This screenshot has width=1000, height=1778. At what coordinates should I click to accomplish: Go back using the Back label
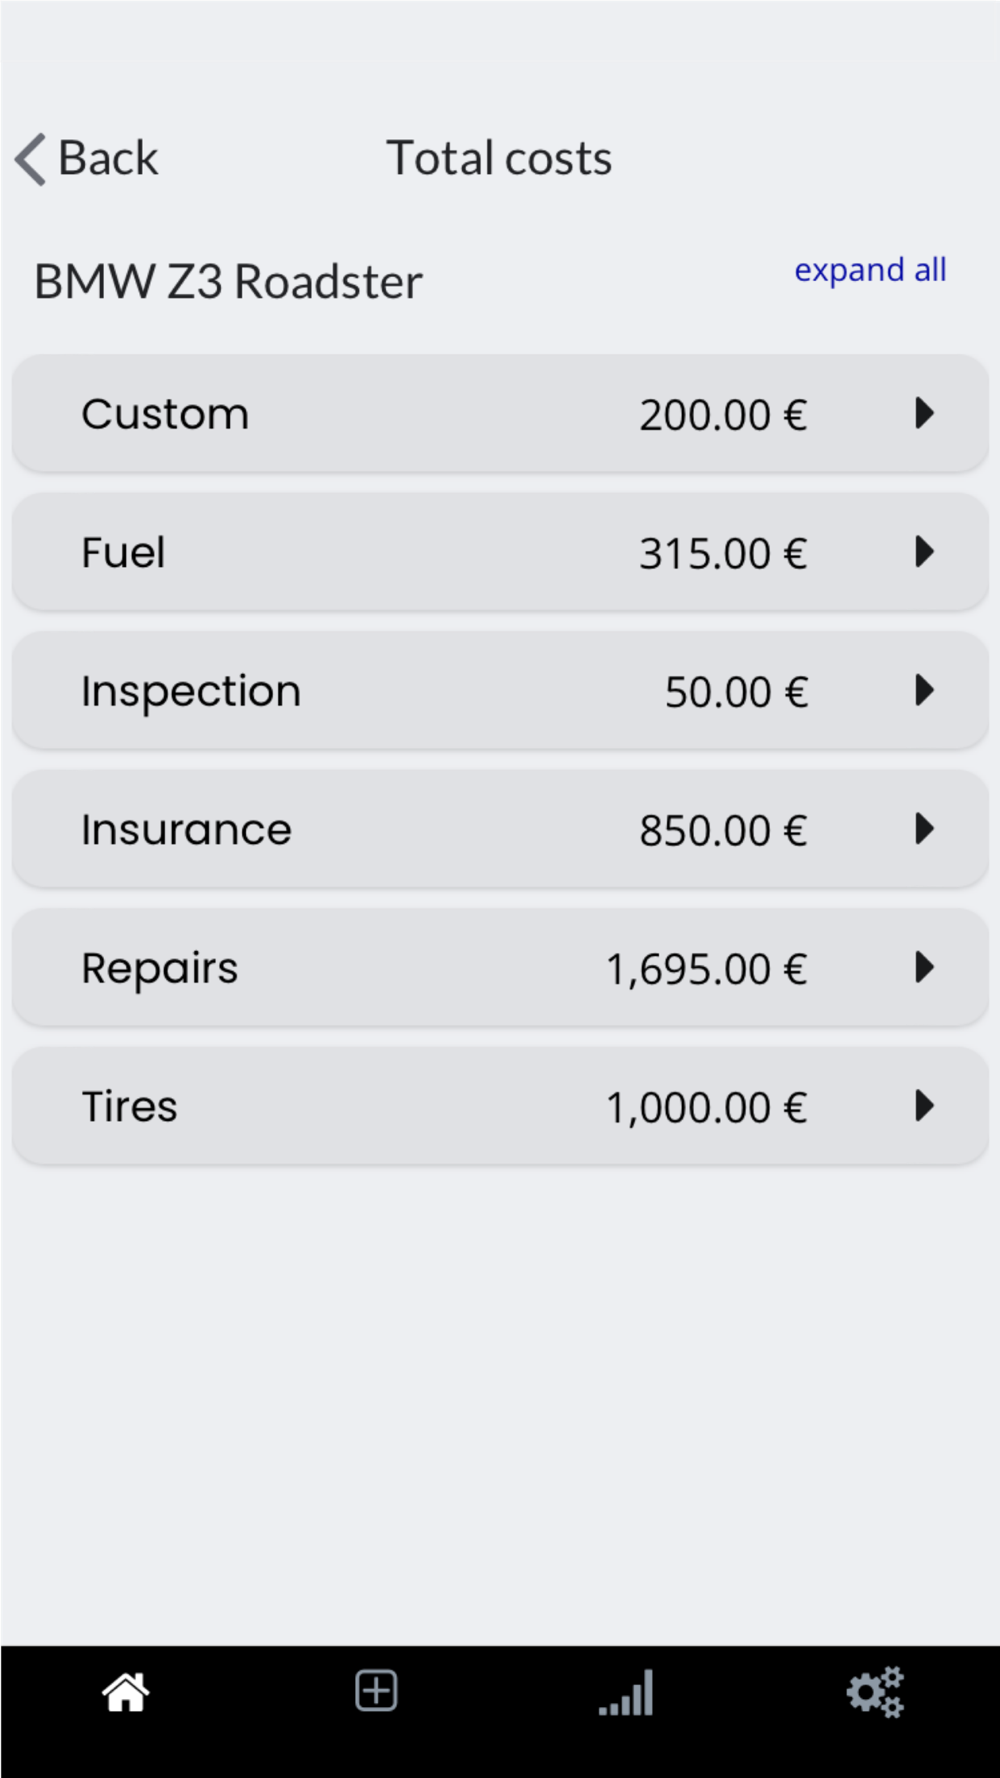[108, 158]
